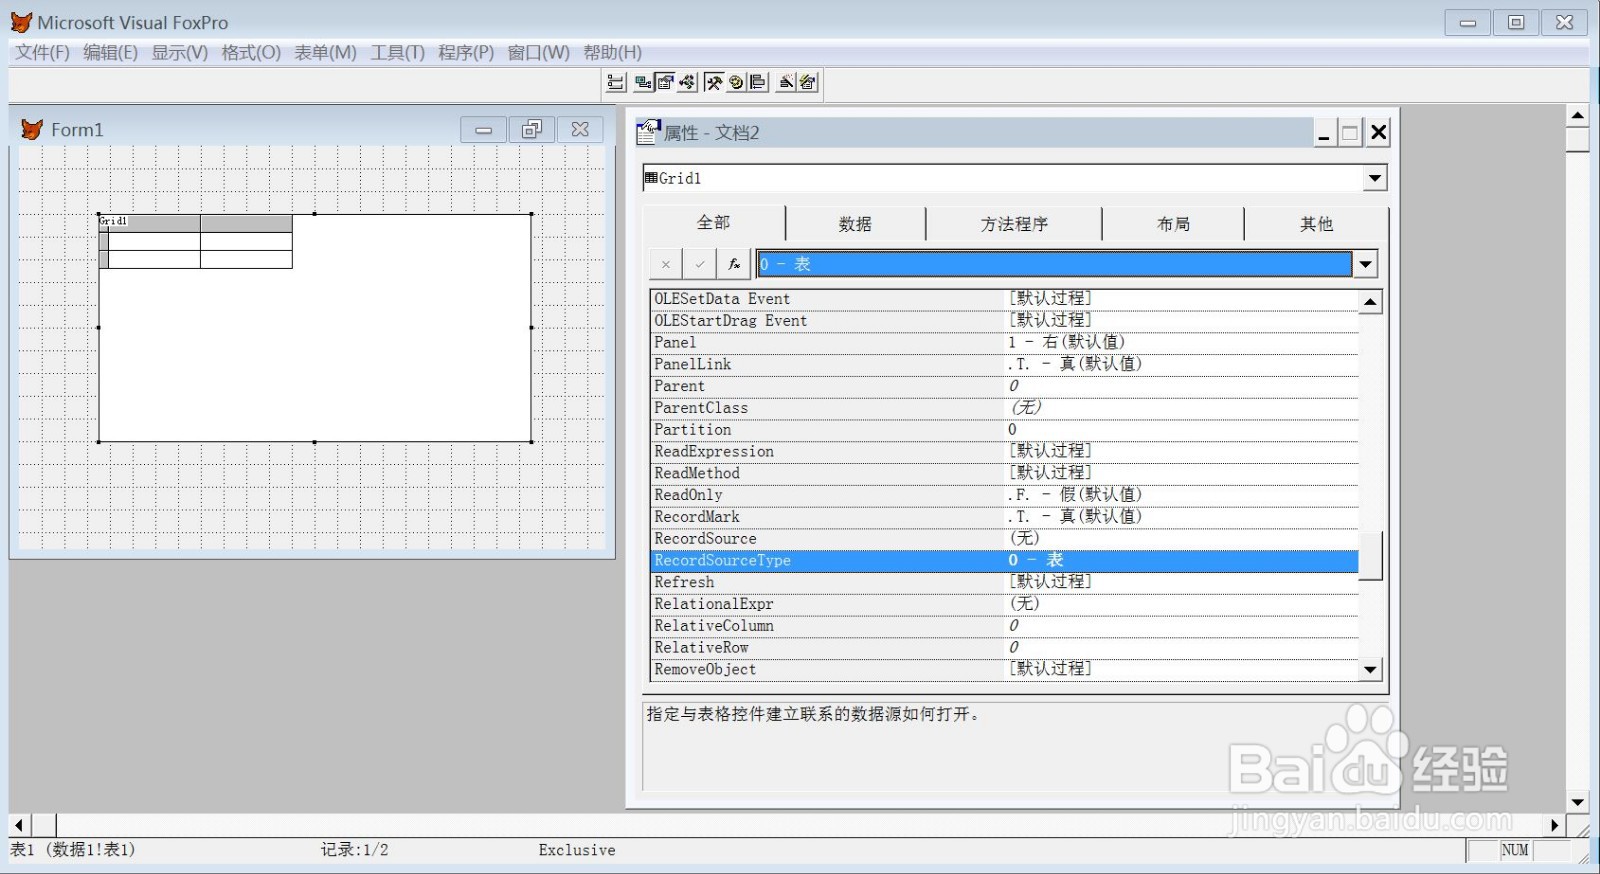Close the 属性 properties window
This screenshot has height=874, width=1600.
click(x=1378, y=132)
